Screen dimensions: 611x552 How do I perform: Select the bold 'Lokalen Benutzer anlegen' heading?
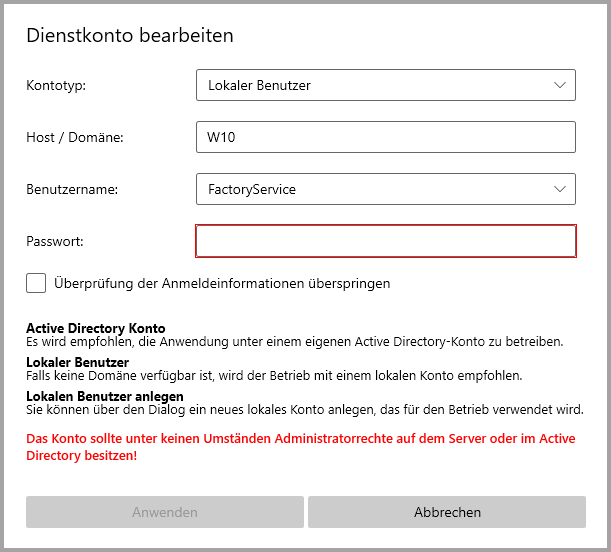pyautogui.click(x=104, y=396)
